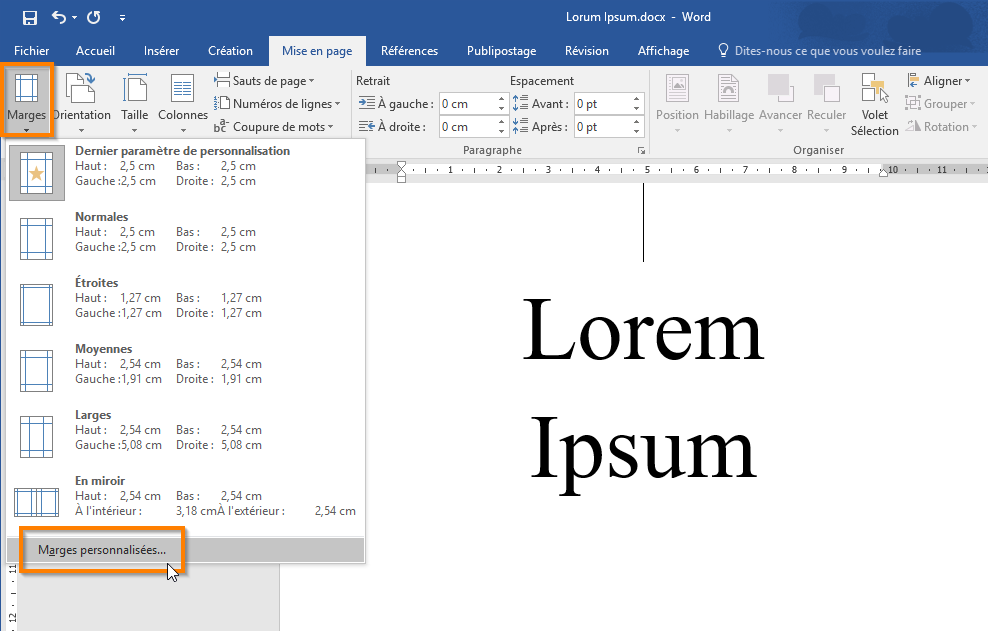Click Marges personnalisées... option
The height and width of the screenshot is (631, 988).
coord(186,550)
